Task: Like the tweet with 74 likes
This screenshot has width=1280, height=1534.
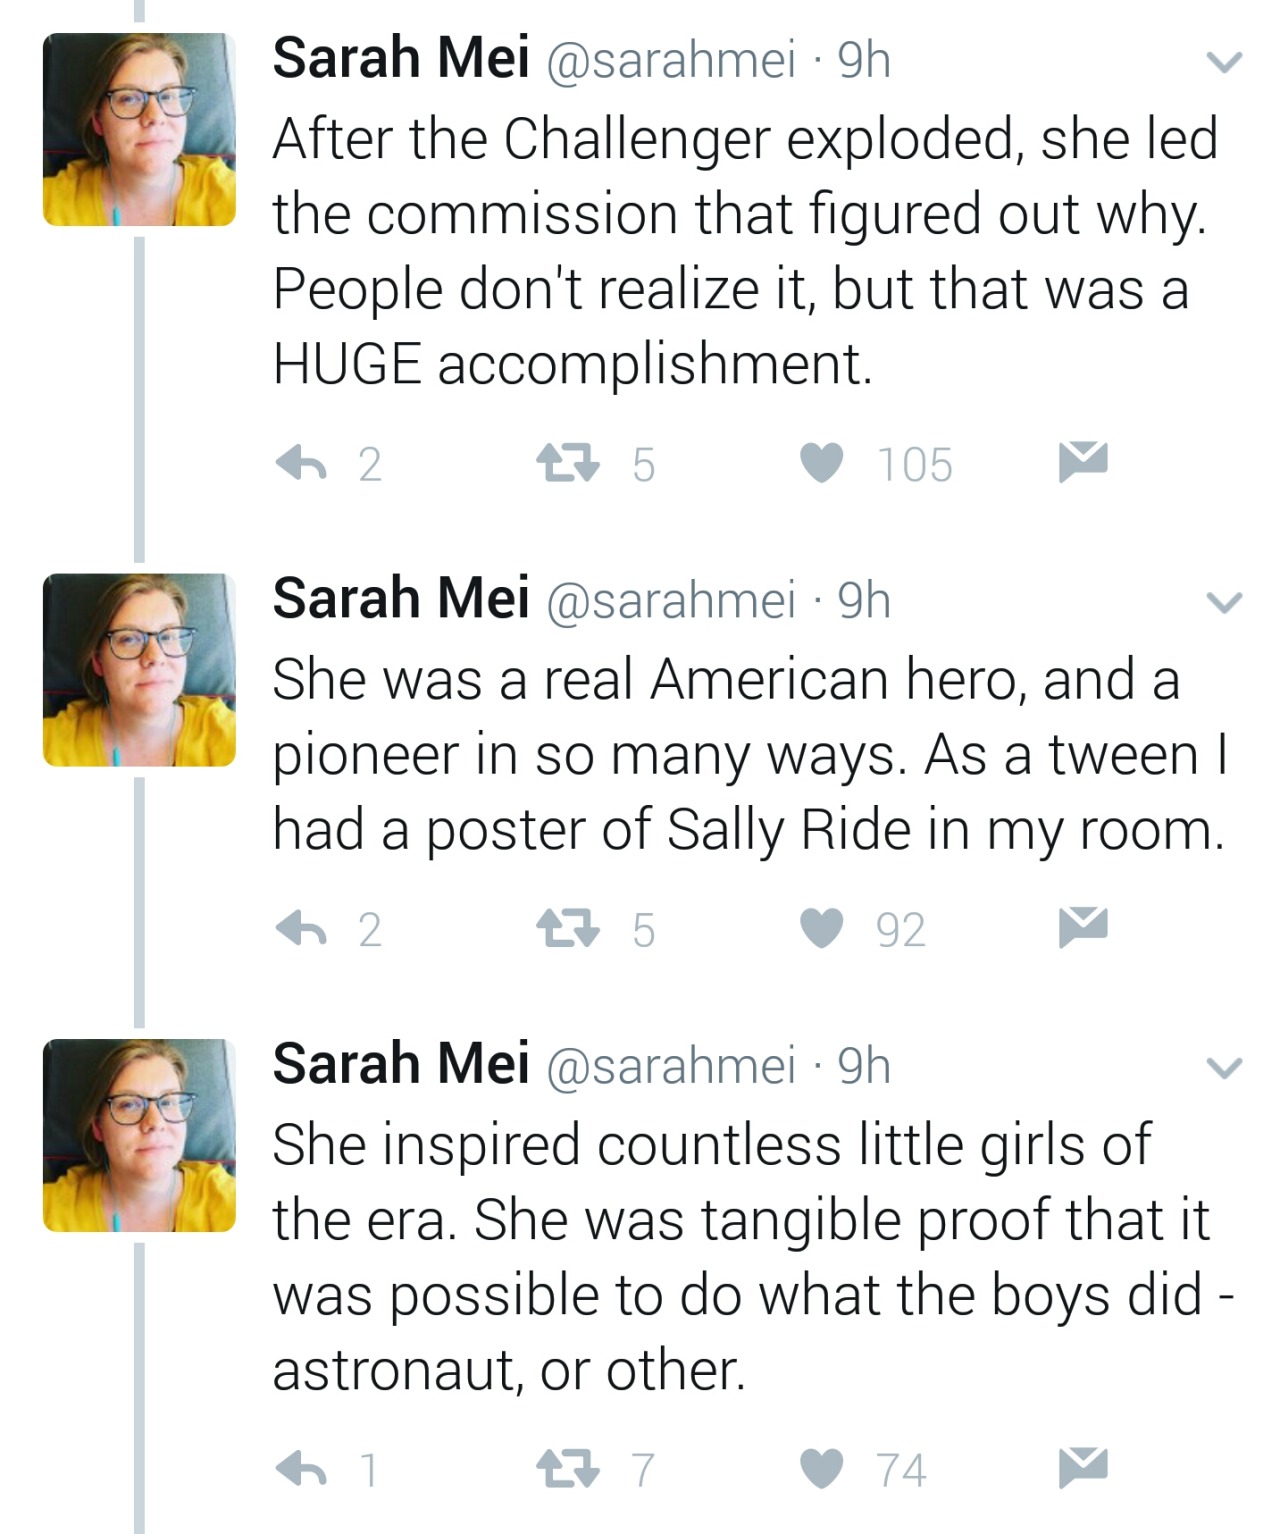Action: click(x=822, y=1469)
